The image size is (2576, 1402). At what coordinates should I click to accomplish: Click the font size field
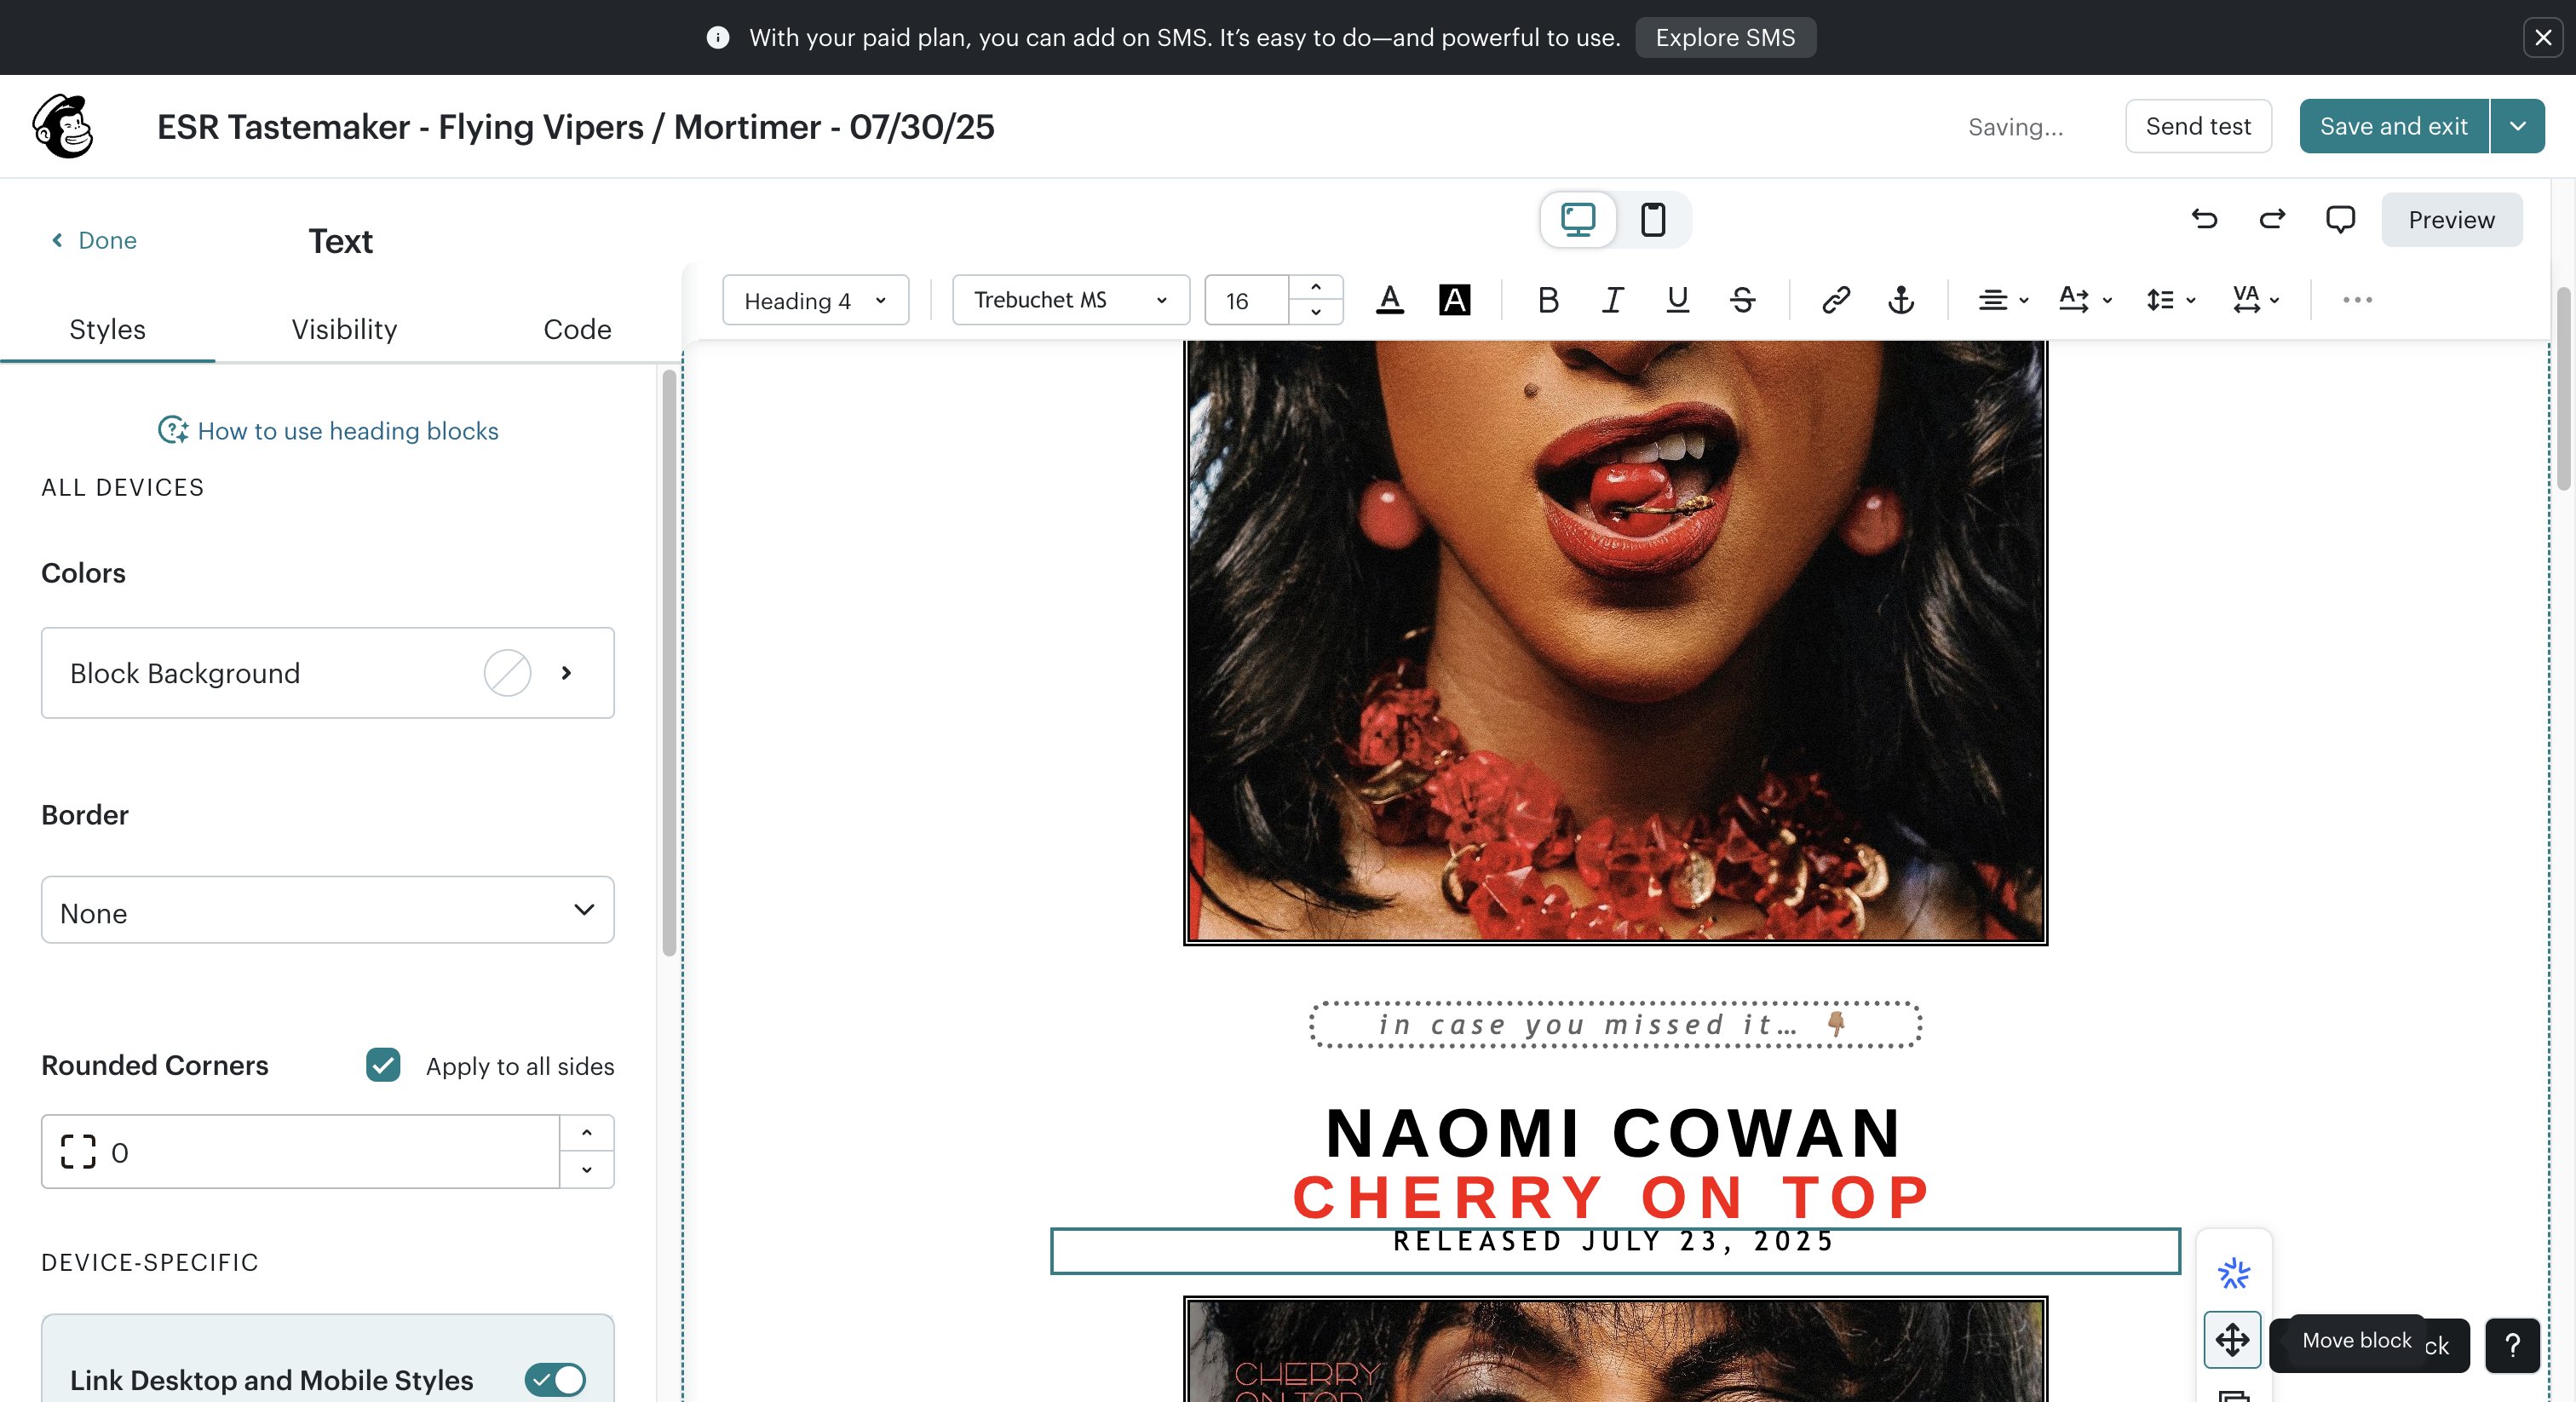pyautogui.click(x=1247, y=300)
